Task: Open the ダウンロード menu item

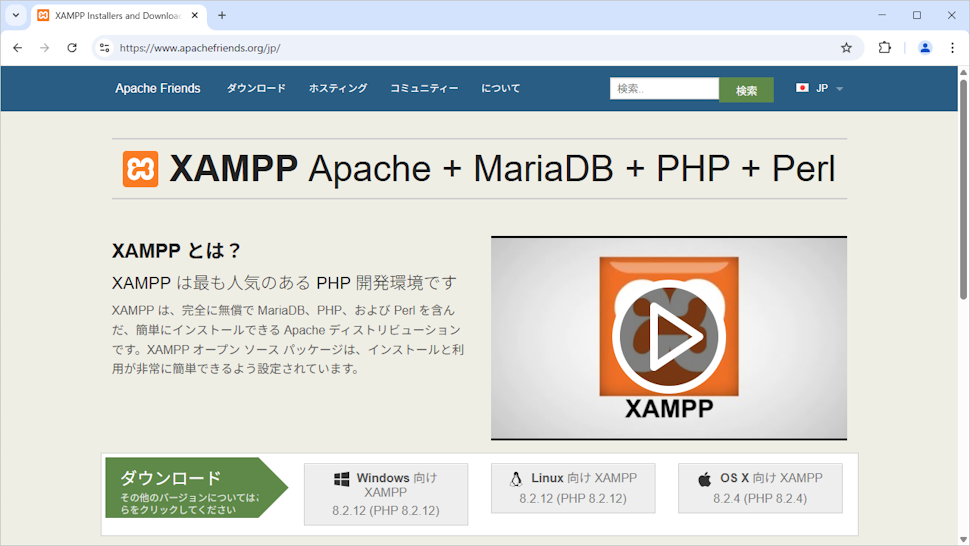Action: click(256, 88)
